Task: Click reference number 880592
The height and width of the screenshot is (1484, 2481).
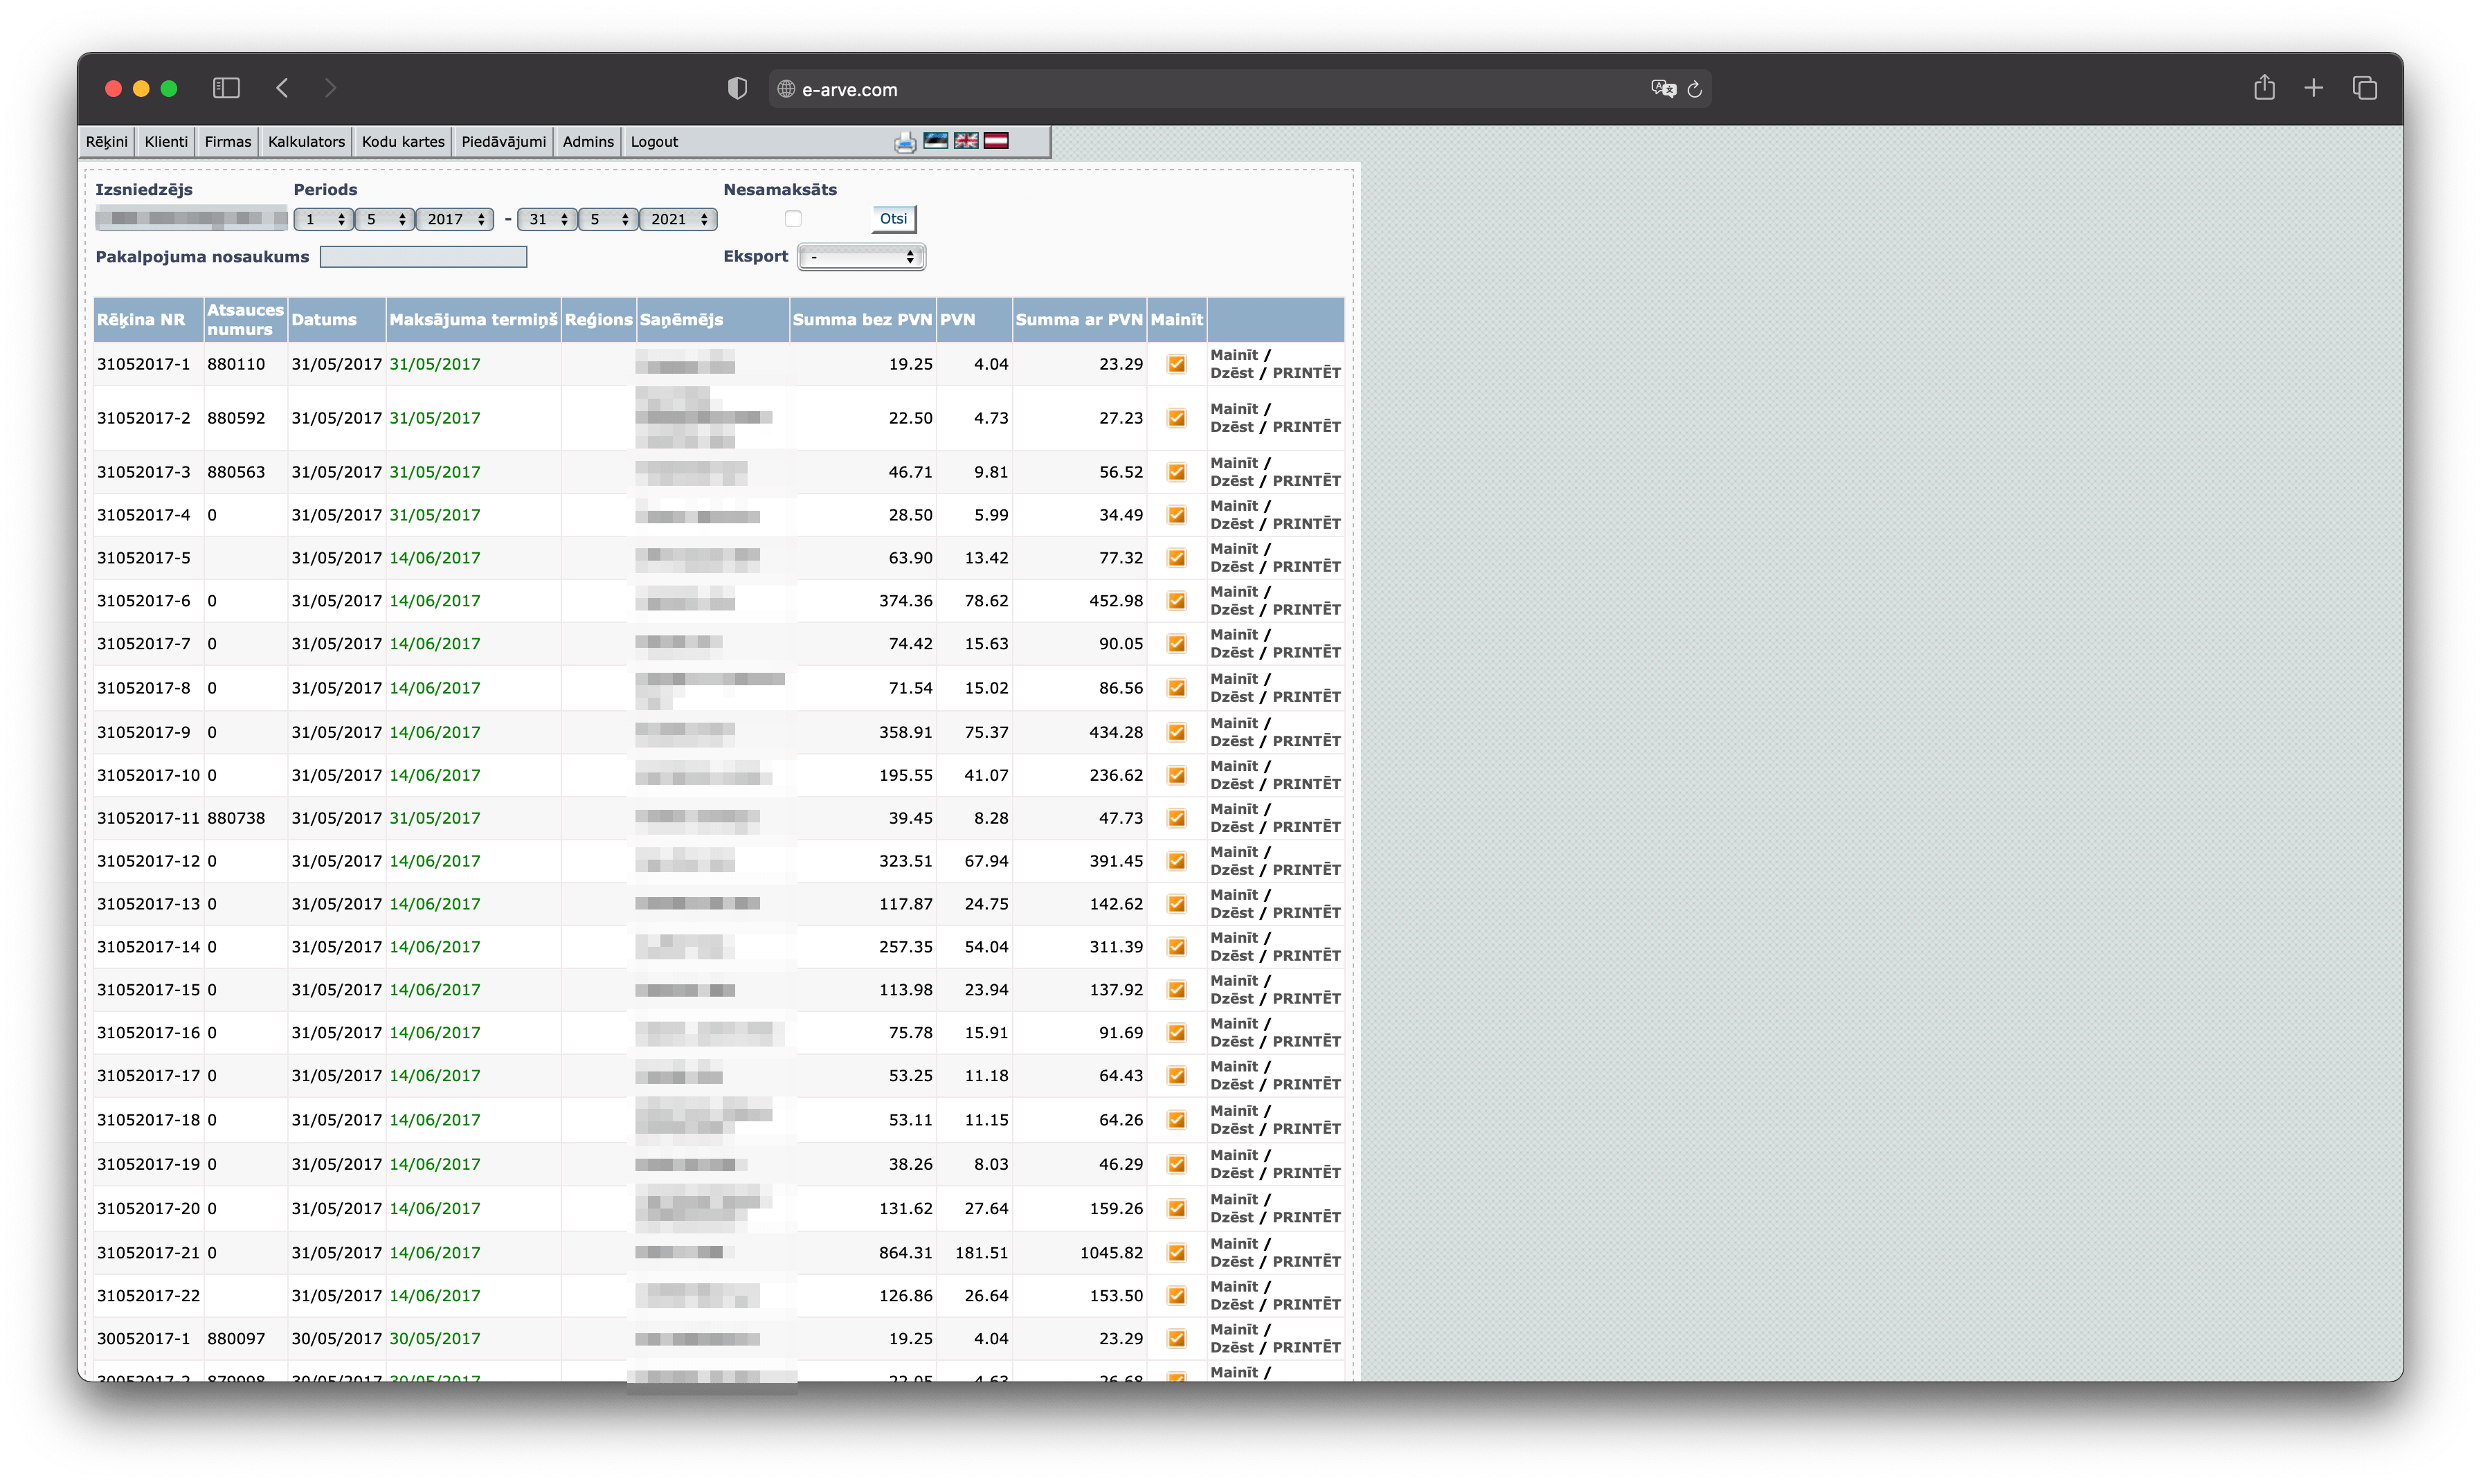Action: 236,418
